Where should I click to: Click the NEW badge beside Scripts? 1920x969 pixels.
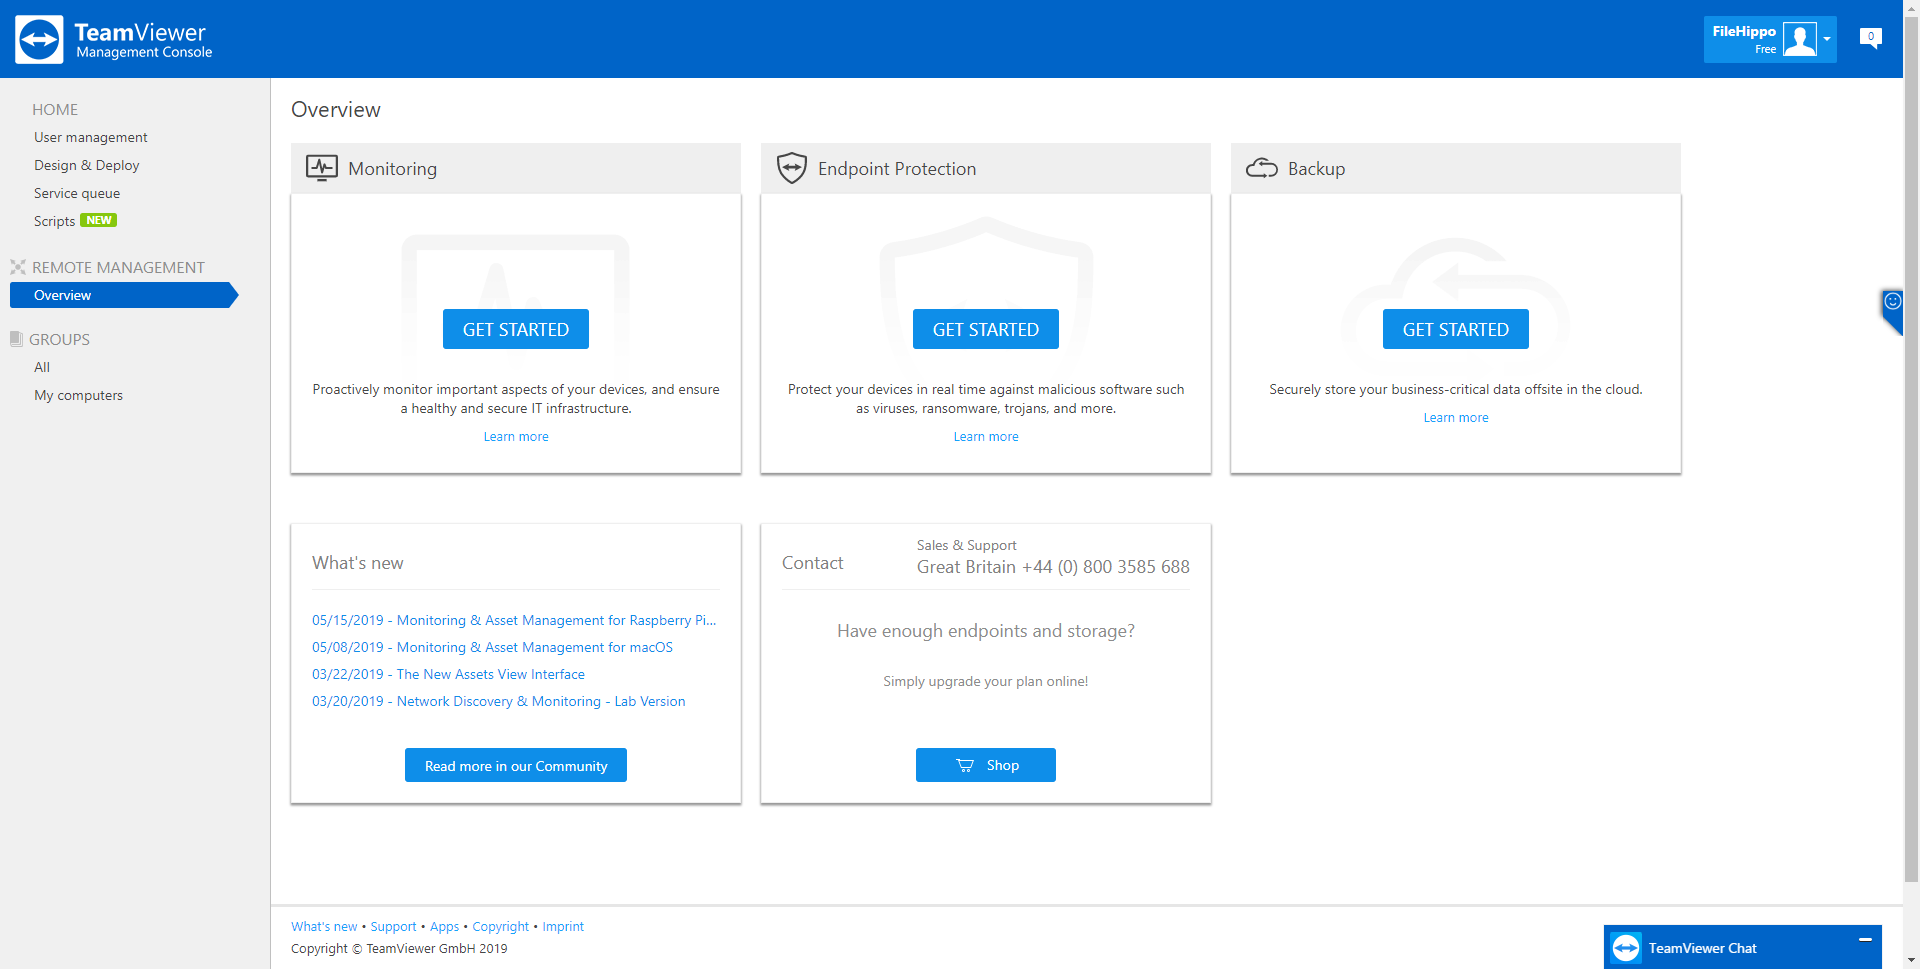pyautogui.click(x=99, y=220)
